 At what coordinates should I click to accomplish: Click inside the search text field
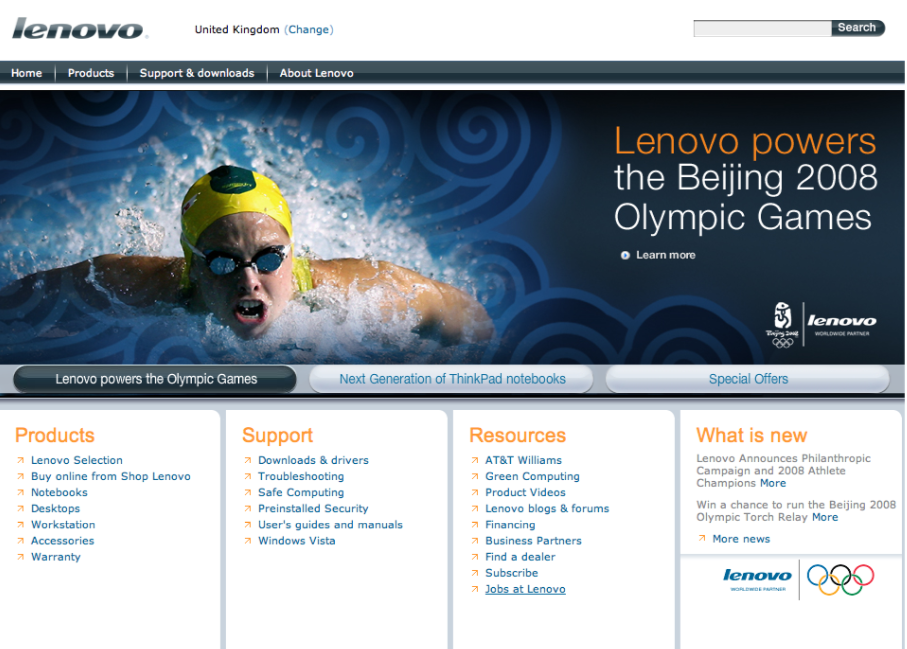[x=762, y=28]
